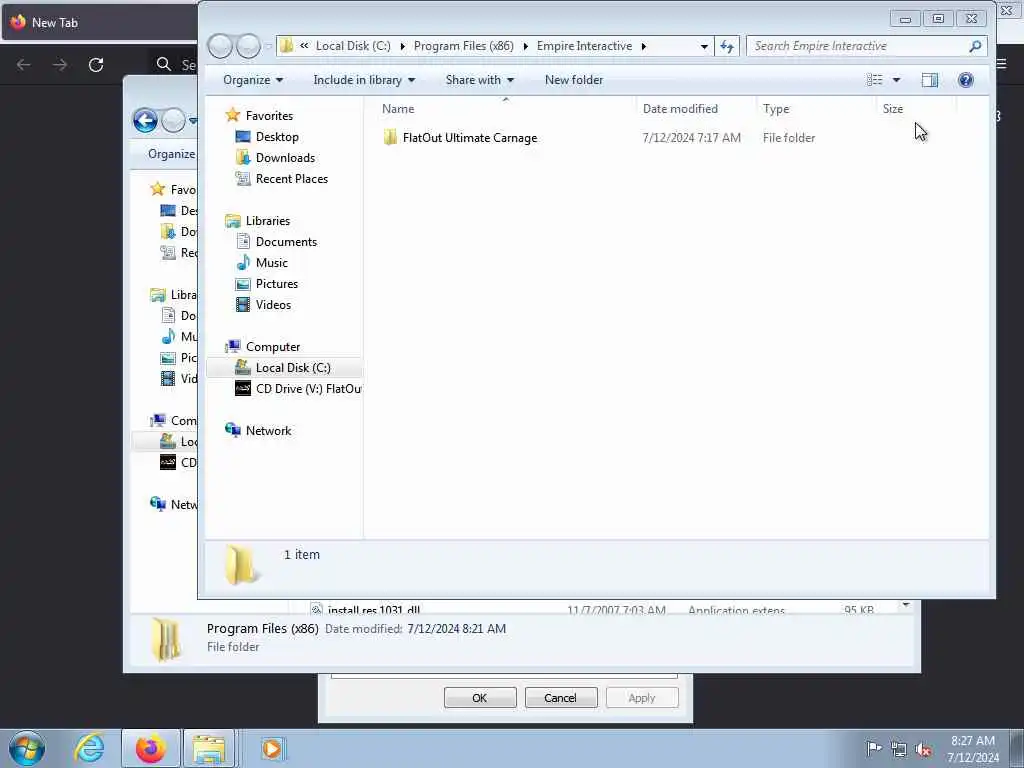This screenshot has height=768, width=1024.
Task: Select Computer in front window tree
Action: pos(272,347)
